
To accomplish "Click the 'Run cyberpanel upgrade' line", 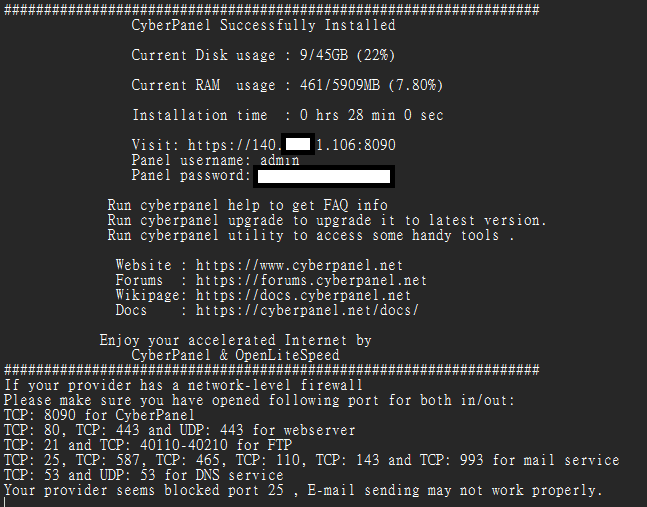I will click(x=327, y=220).
